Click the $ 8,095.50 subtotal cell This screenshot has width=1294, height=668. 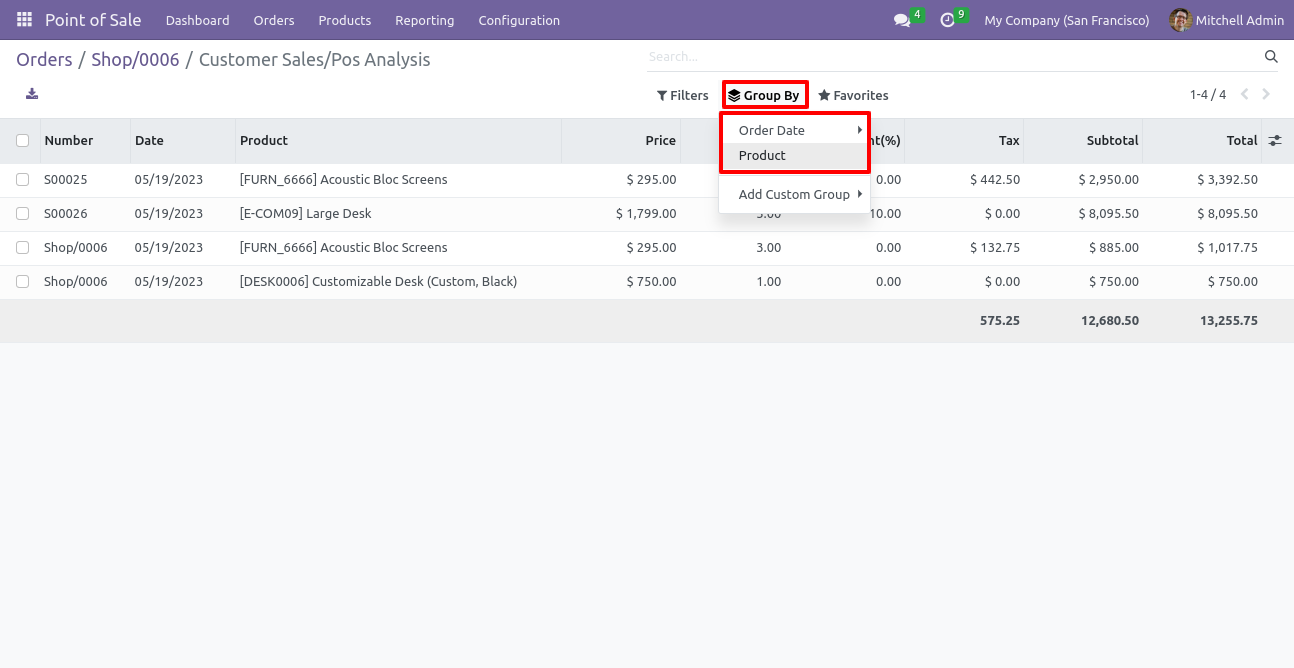(1109, 214)
